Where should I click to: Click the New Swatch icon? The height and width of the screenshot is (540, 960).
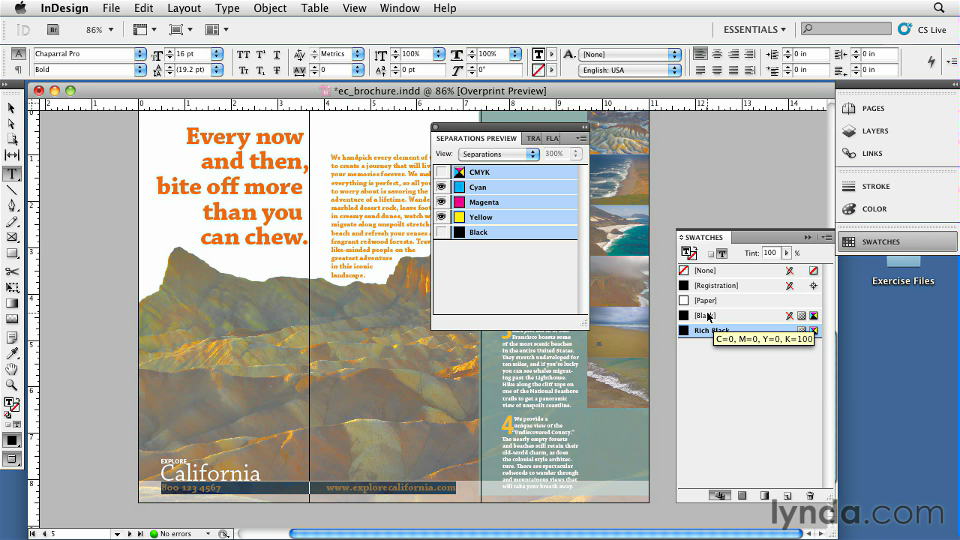(787, 495)
